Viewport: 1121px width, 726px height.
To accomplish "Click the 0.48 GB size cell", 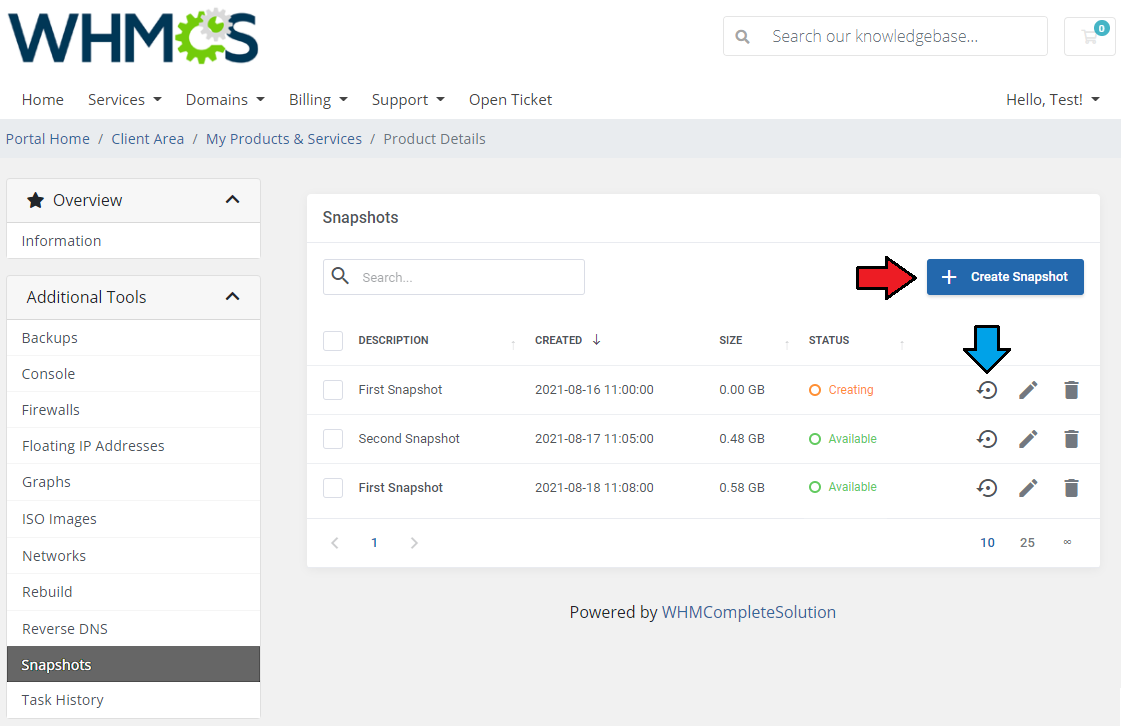I will (x=742, y=438).
